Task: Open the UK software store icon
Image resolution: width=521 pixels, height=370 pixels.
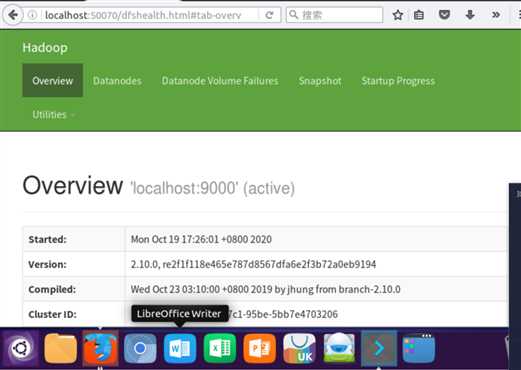Action: coord(299,348)
